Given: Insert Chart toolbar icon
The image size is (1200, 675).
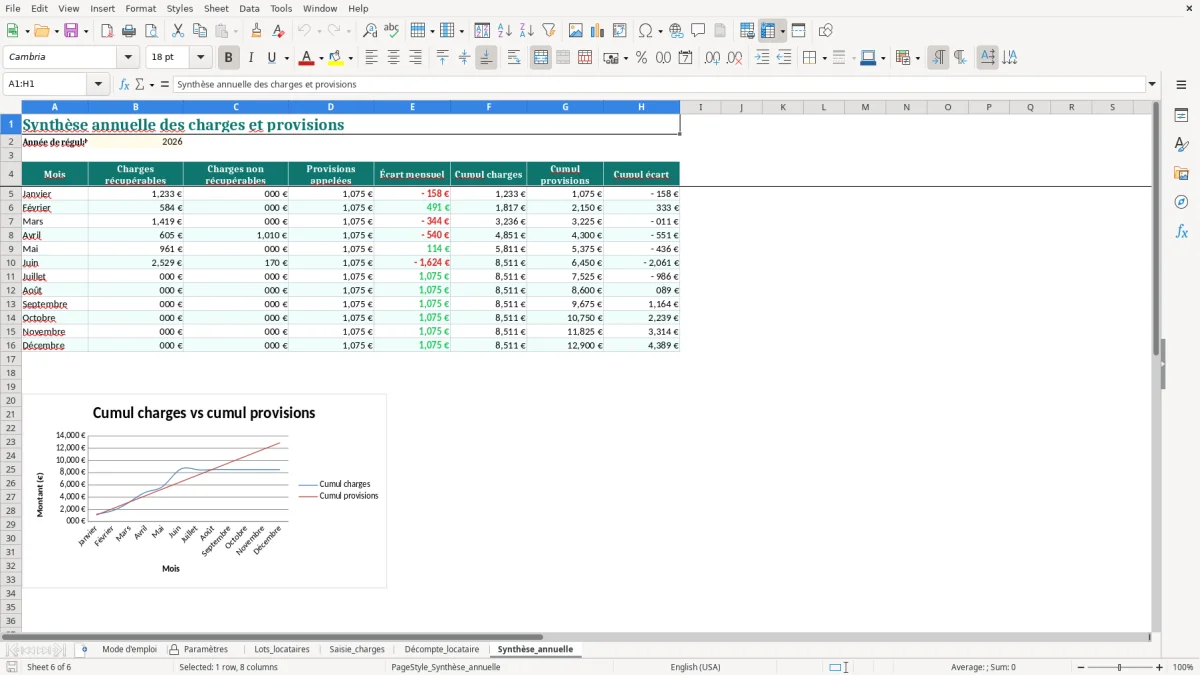Looking at the screenshot, I should pyautogui.click(x=598, y=31).
